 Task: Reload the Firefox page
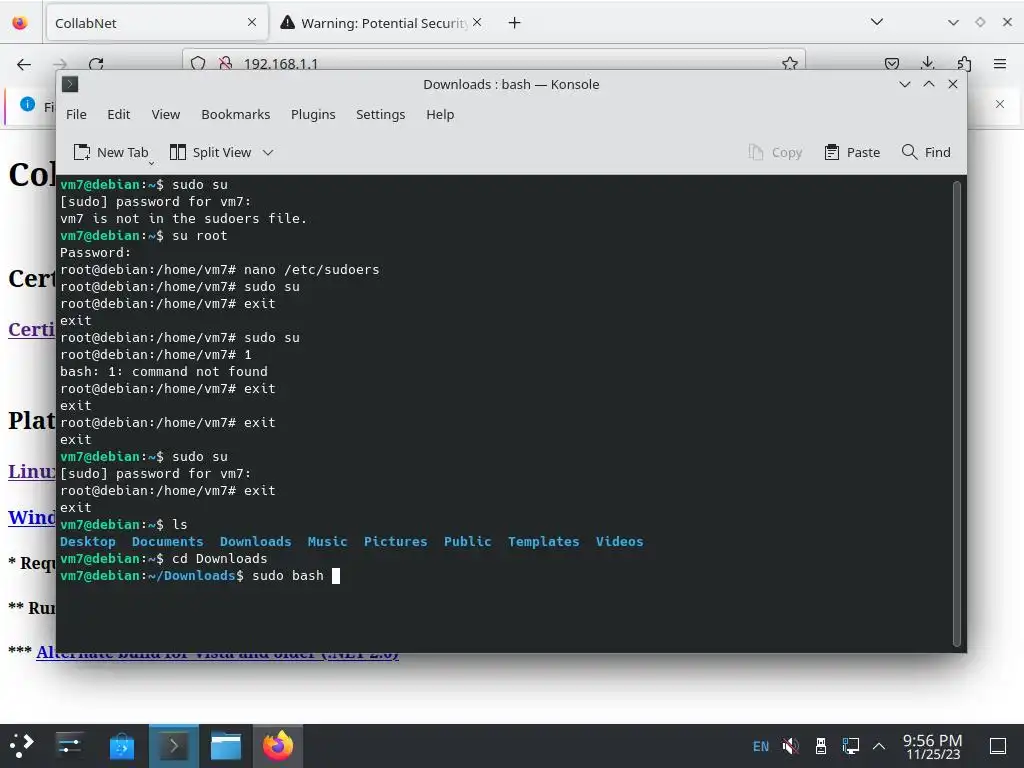(x=96, y=64)
